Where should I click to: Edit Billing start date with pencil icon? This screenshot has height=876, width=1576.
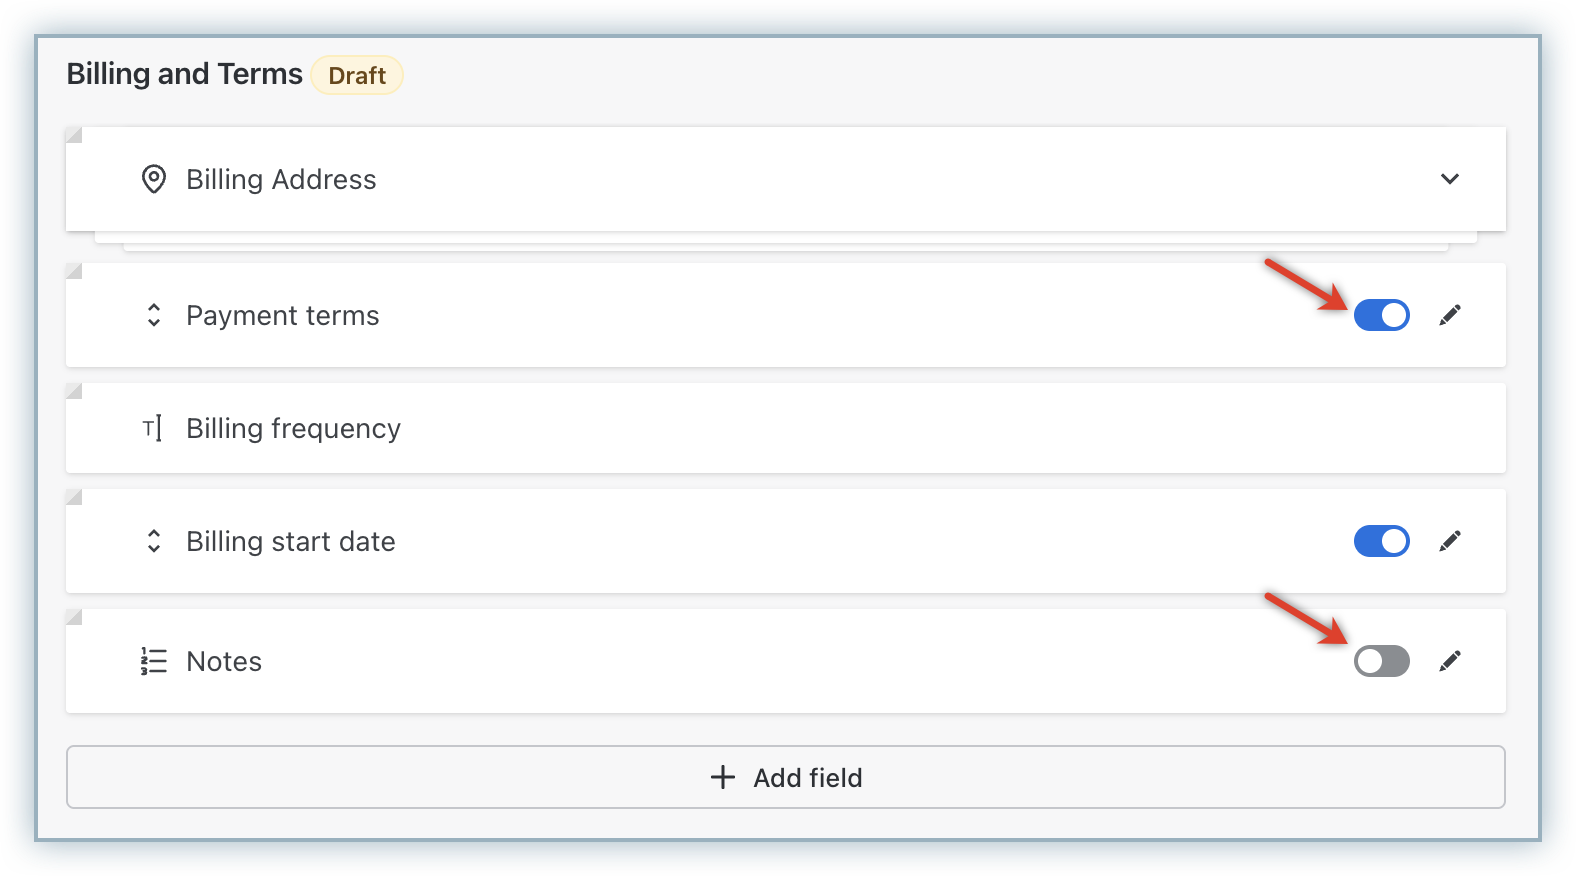click(x=1450, y=541)
